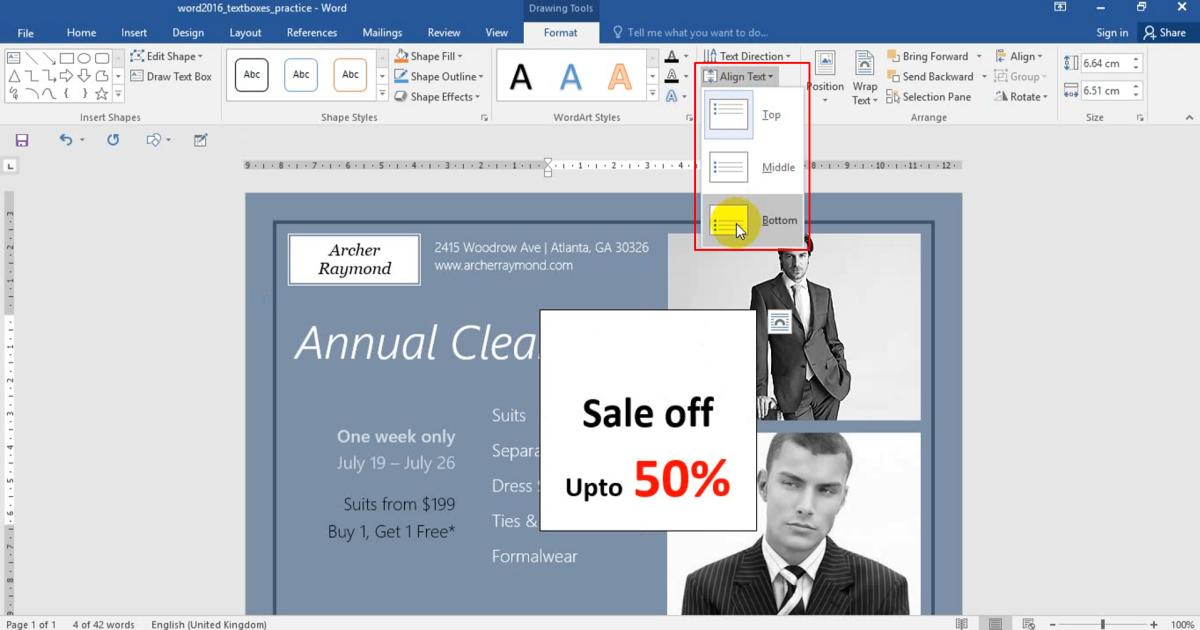Viewport: 1200px width, 630px height.
Task: Open the Text Direction dropdown
Action: tap(747, 56)
